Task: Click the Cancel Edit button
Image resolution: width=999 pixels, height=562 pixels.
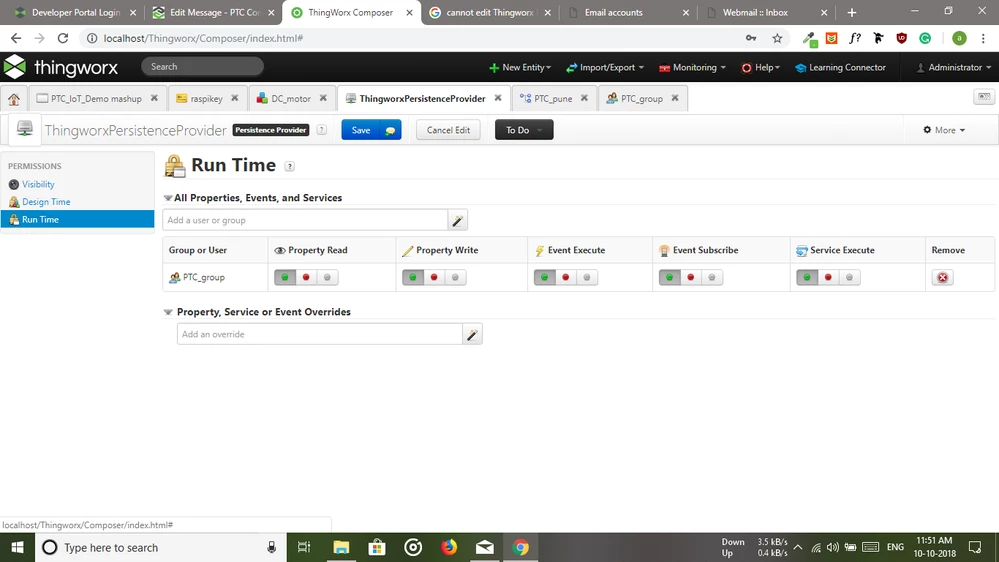Action: point(448,130)
